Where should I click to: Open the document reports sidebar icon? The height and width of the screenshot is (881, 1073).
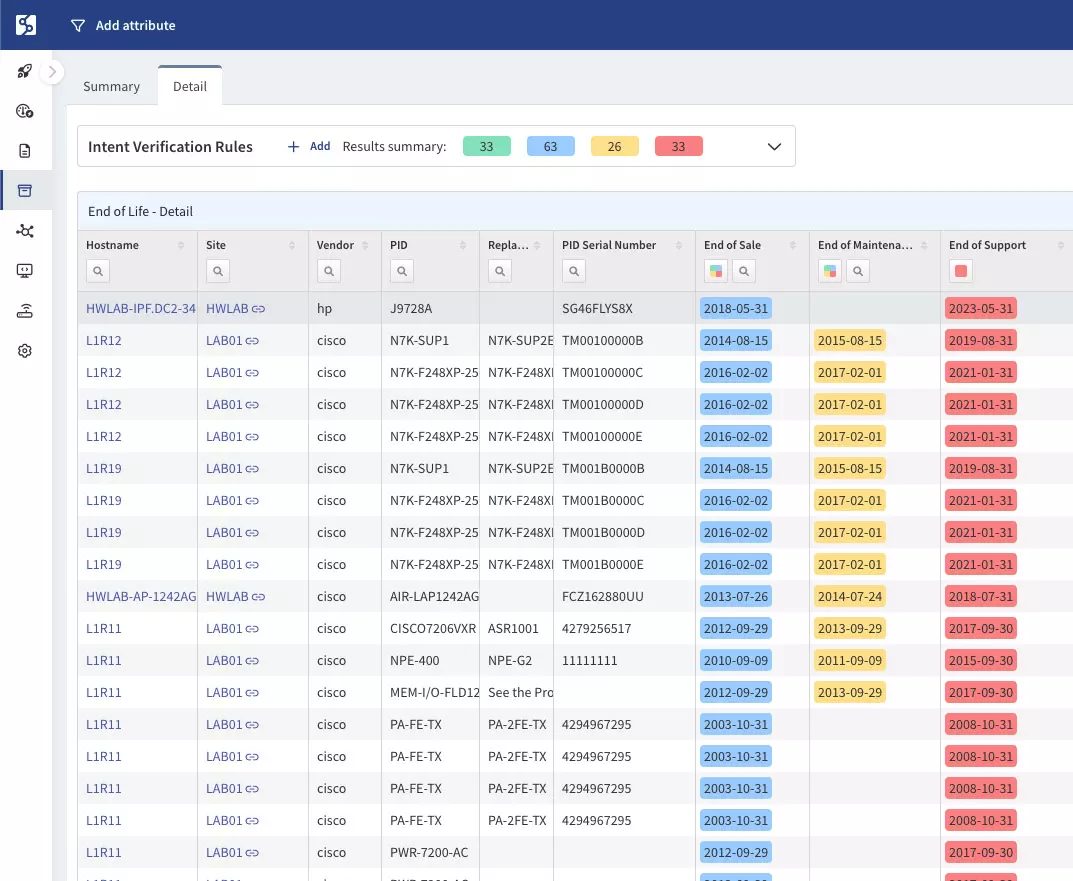(x=25, y=151)
